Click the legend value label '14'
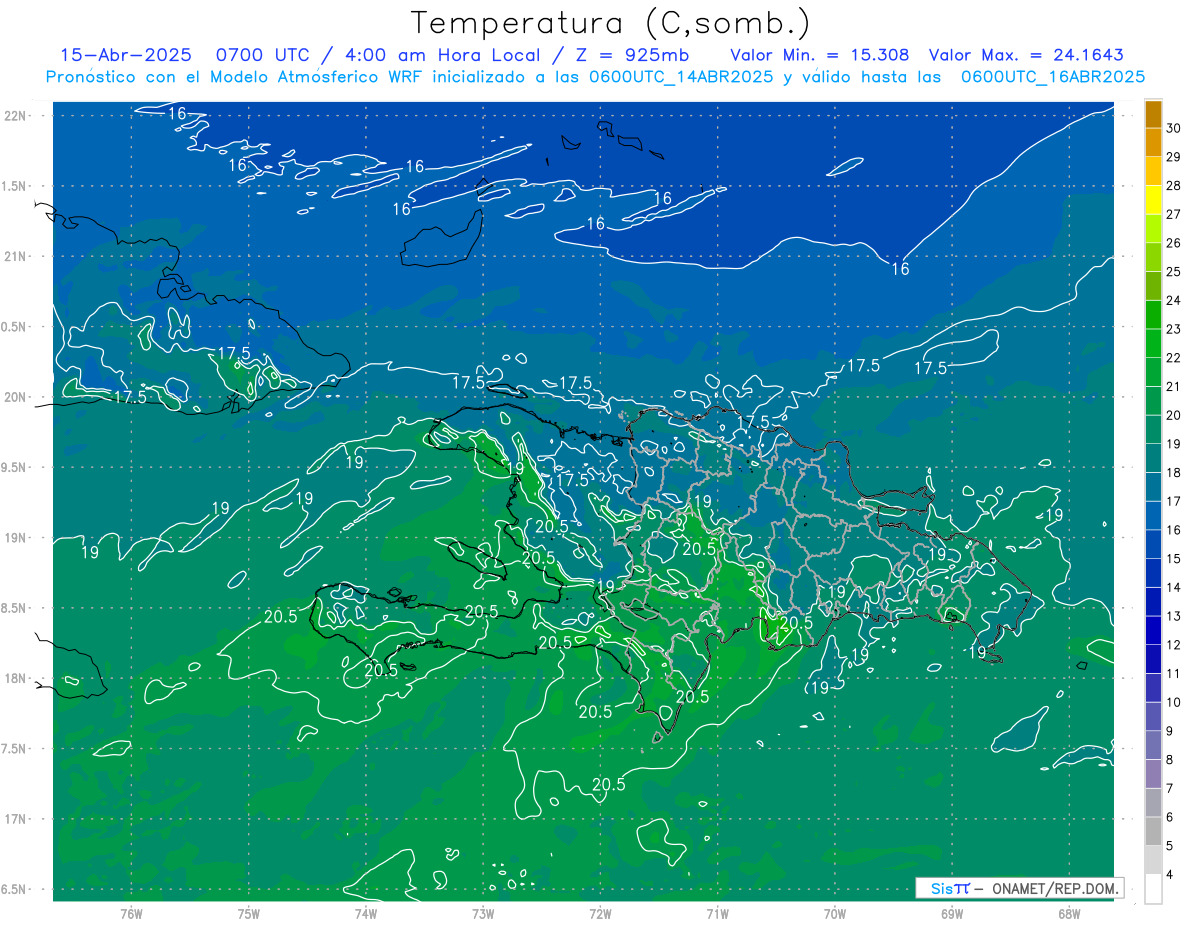1200x927 pixels. pyautogui.click(x=1175, y=588)
